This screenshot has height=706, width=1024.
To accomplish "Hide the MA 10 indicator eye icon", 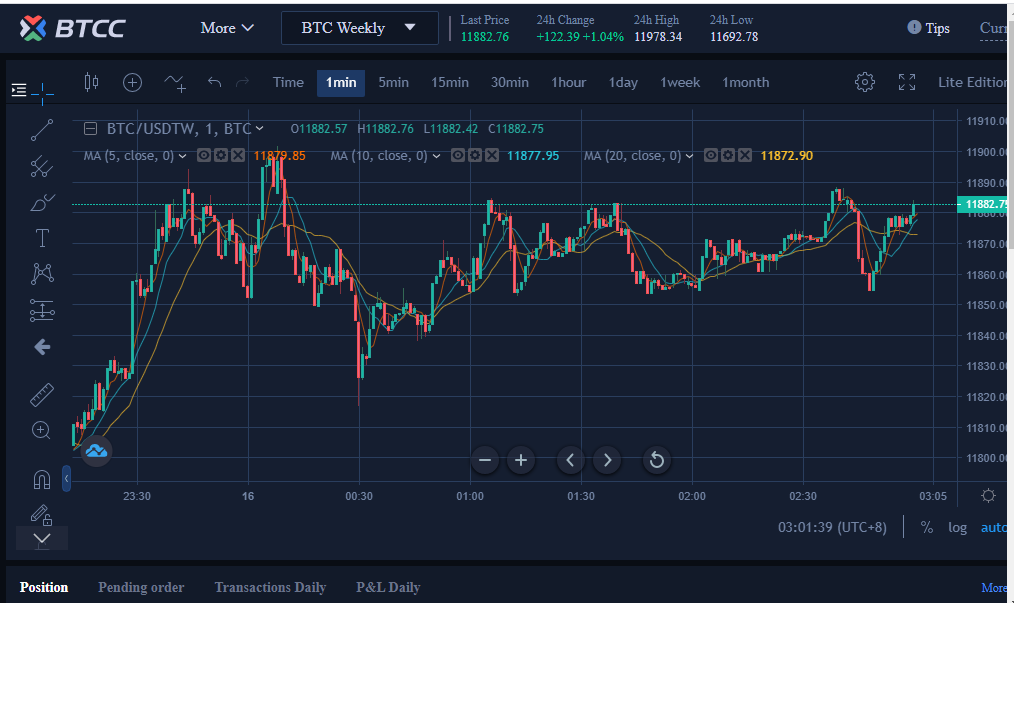I will click(458, 155).
